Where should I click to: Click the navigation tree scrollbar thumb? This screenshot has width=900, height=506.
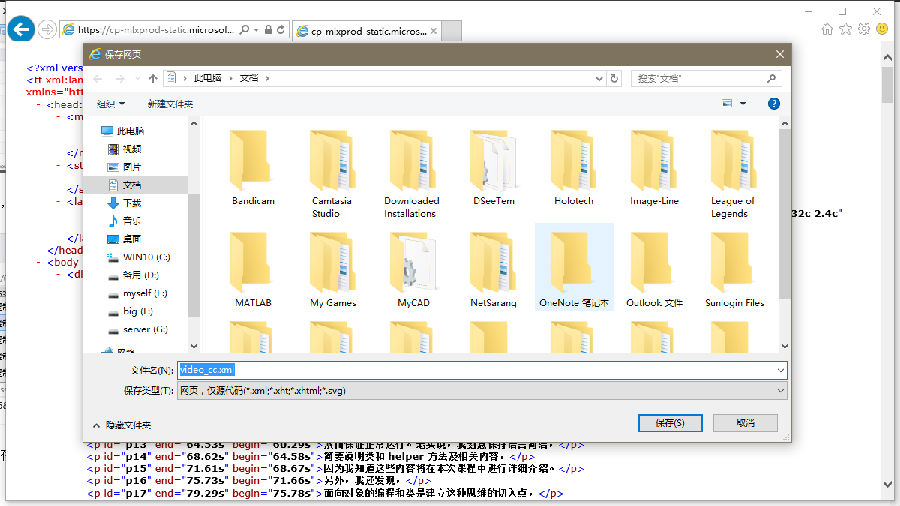tap(193, 255)
